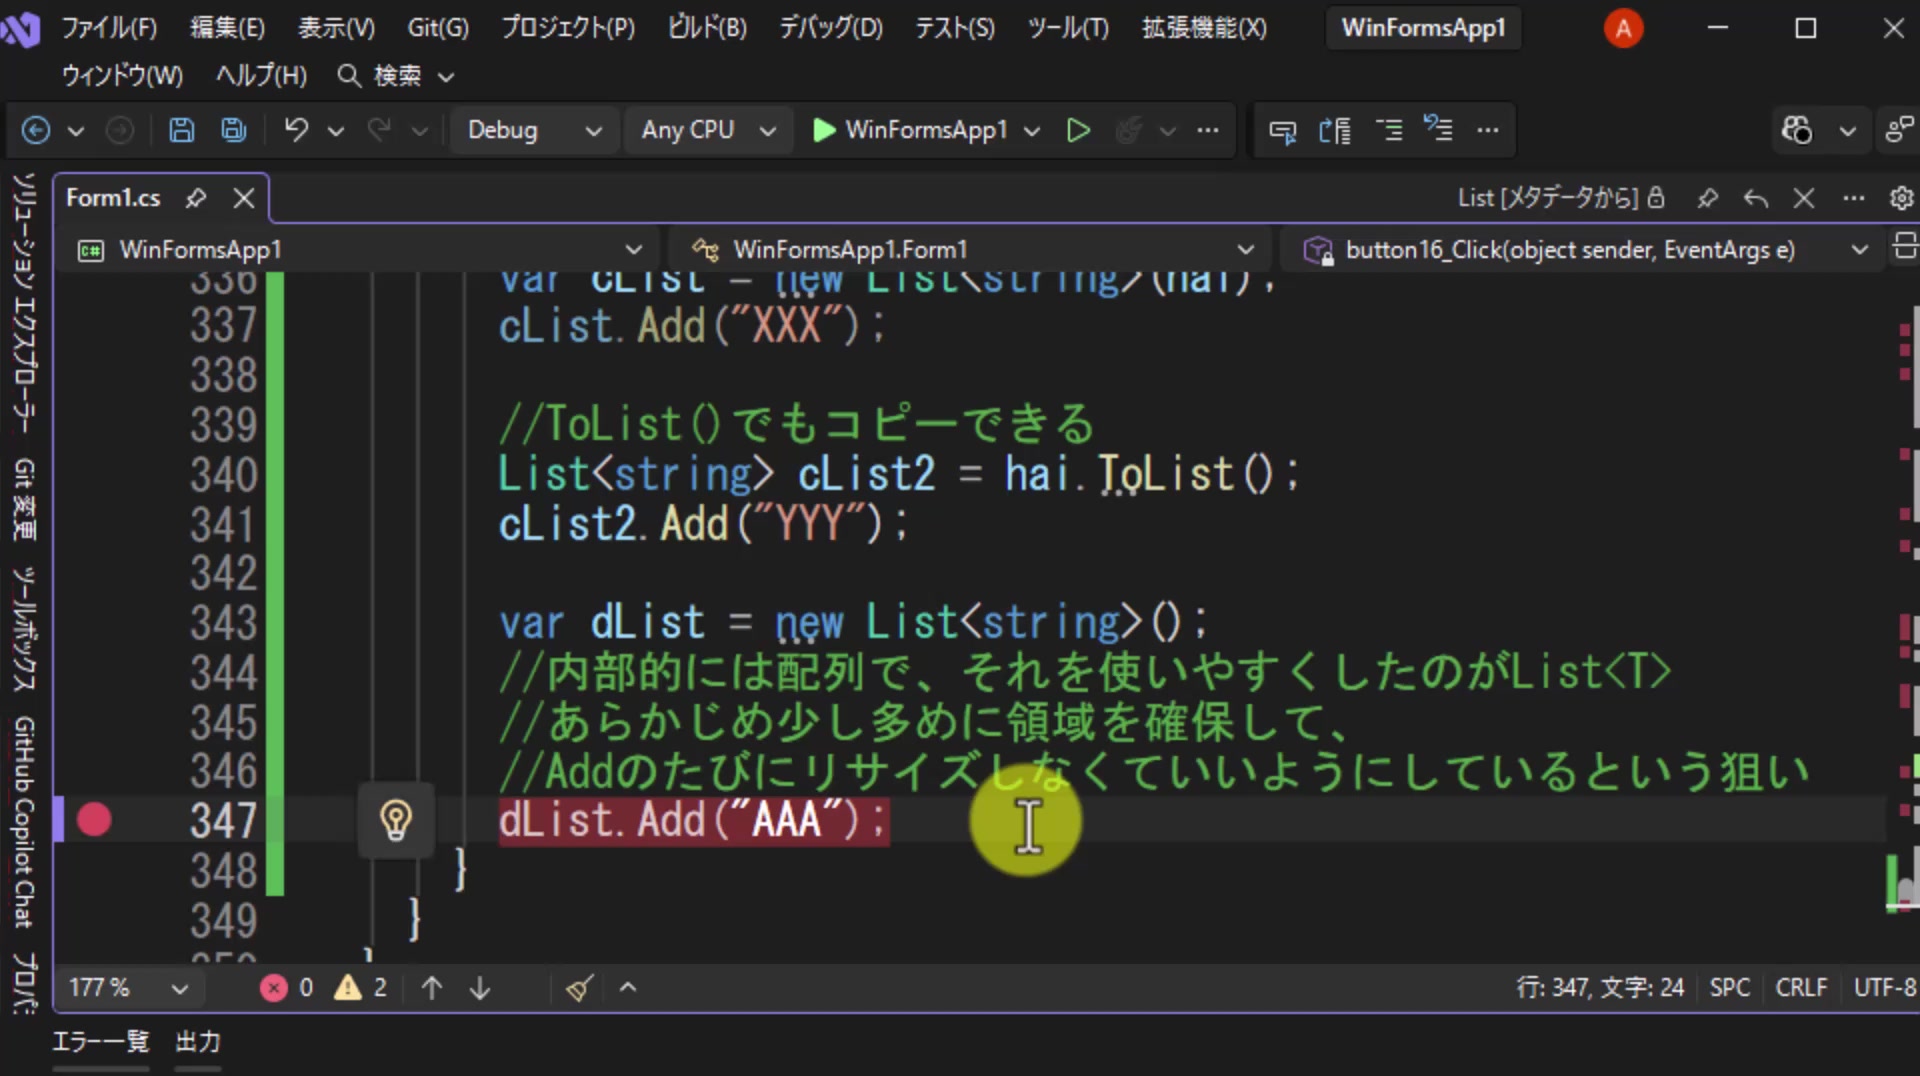Screen dimensions: 1920x1076
Task: Click the account avatar A icon
Action: tap(1623, 28)
